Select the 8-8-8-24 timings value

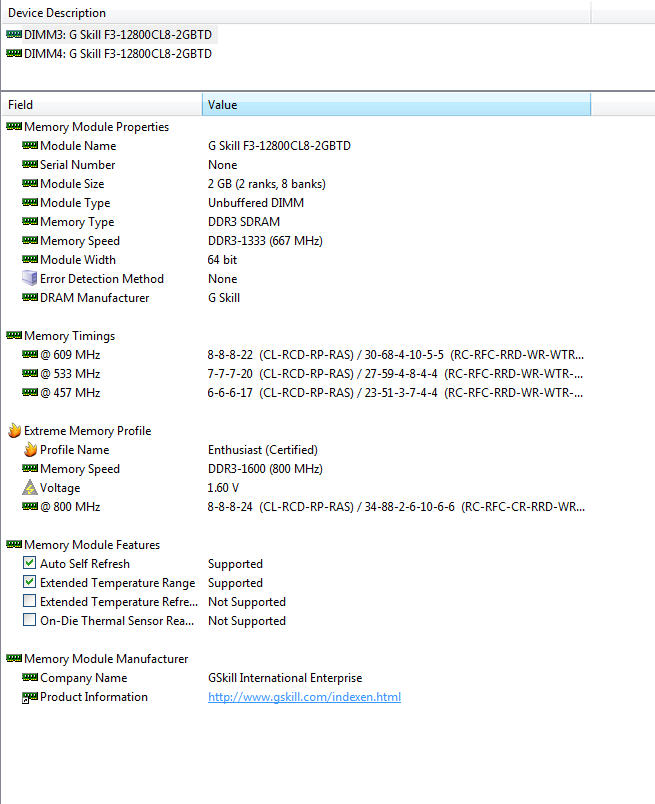(396, 507)
